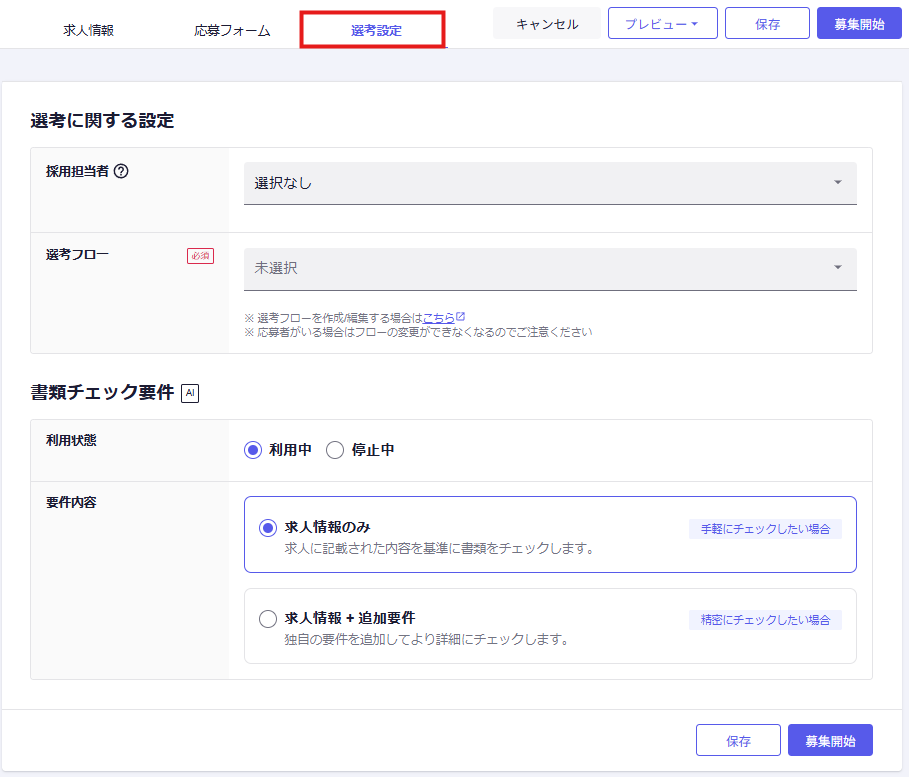Choose the 求人情報のみ requirement option
The width and height of the screenshot is (909, 777).
(x=268, y=527)
